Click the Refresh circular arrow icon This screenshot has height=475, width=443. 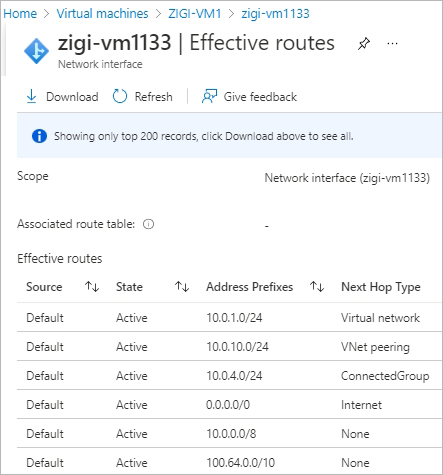pyautogui.click(x=120, y=97)
